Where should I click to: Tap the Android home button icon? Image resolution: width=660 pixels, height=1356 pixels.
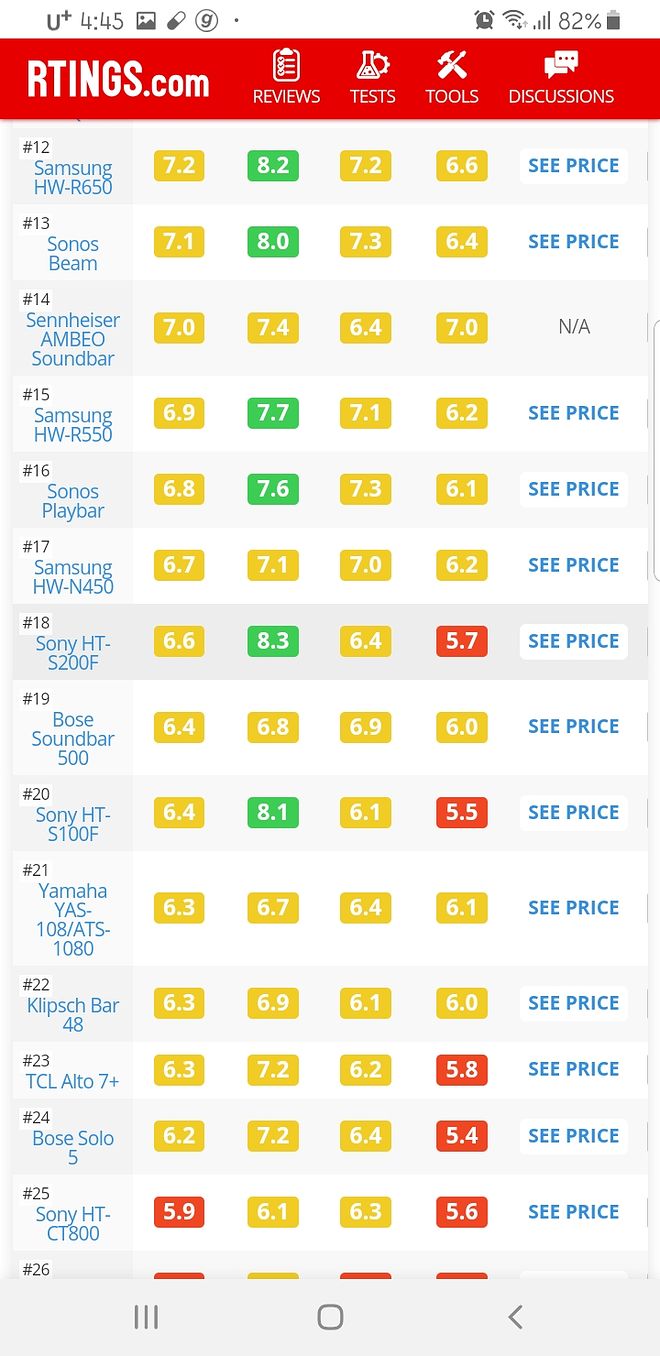point(330,1317)
